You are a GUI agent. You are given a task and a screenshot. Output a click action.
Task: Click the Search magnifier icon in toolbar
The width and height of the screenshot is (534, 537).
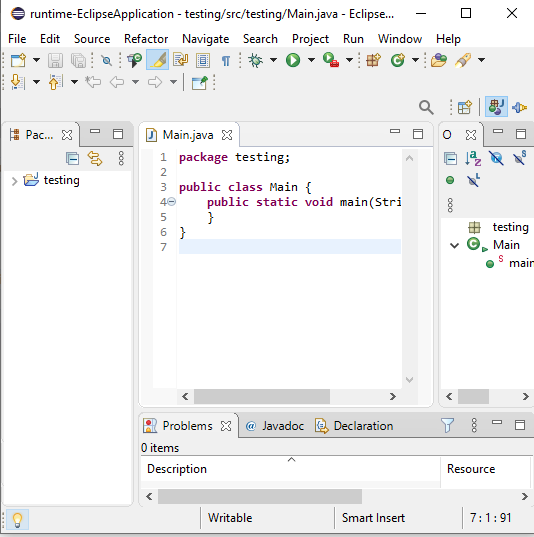[426, 108]
